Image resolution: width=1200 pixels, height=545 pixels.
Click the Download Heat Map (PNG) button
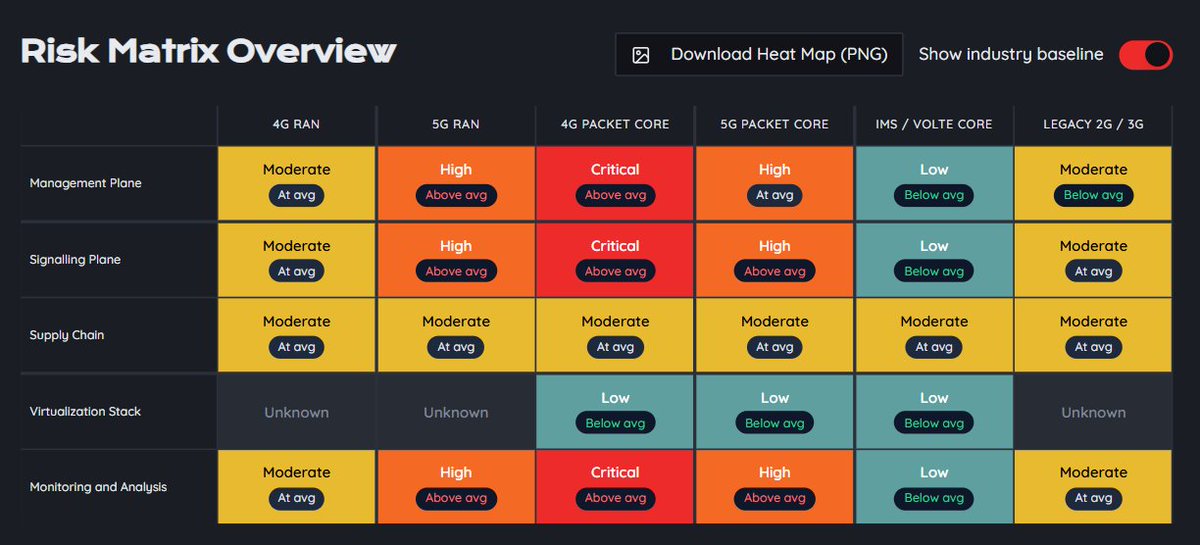[x=759, y=55]
